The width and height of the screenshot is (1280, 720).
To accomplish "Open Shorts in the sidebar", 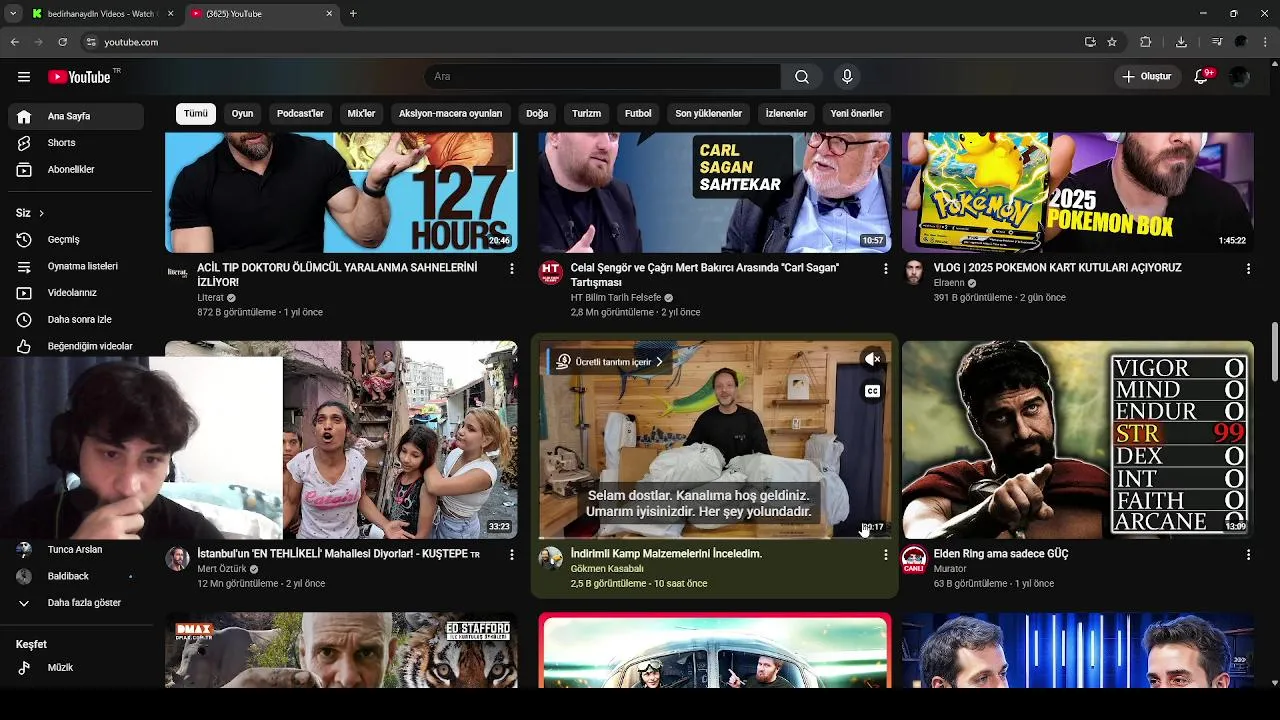I will [x=76, y=143].
